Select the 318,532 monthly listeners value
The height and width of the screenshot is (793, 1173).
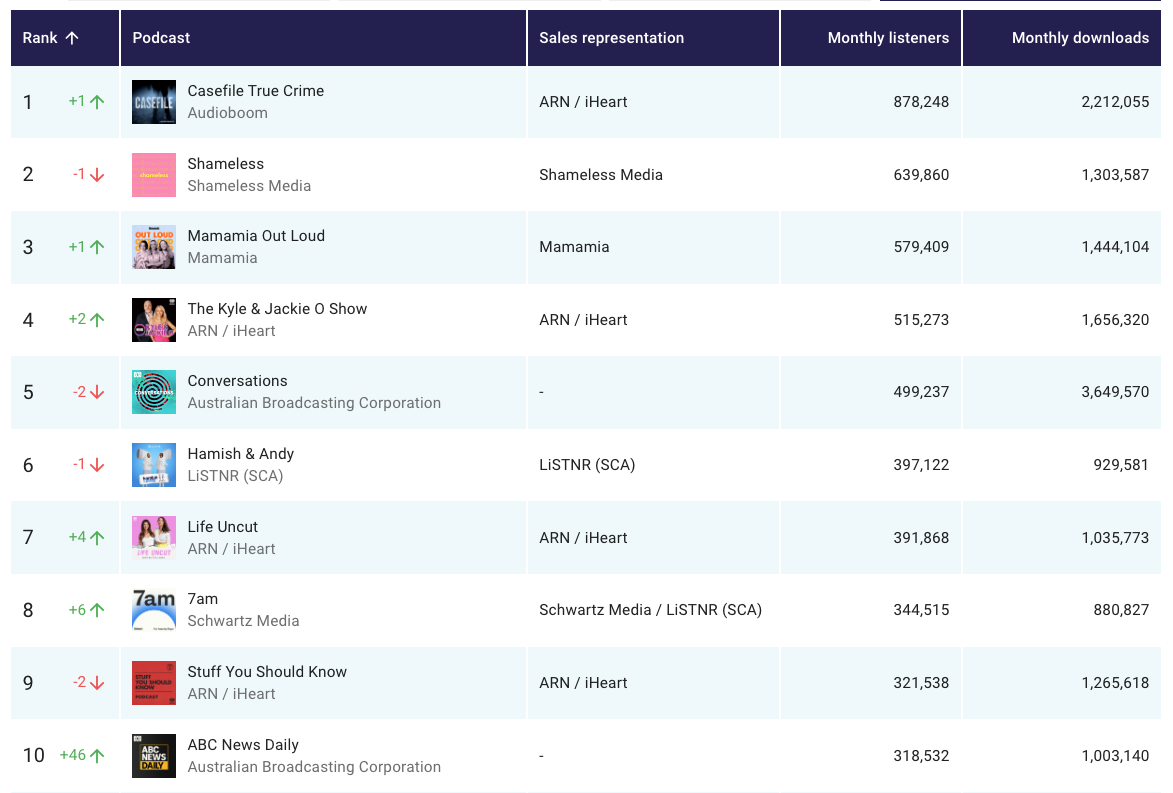click(x=921, y=756)
